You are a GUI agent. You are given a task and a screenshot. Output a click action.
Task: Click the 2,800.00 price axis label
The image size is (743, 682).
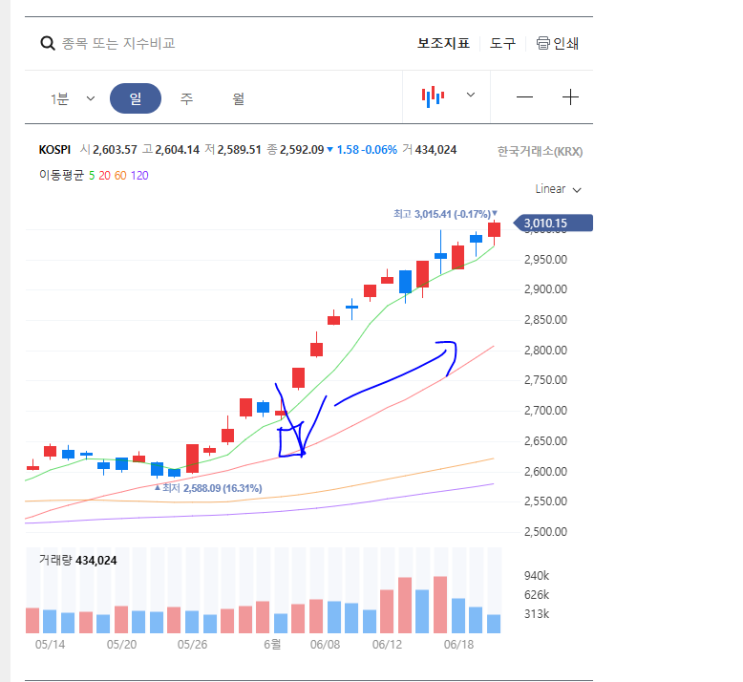545,350
